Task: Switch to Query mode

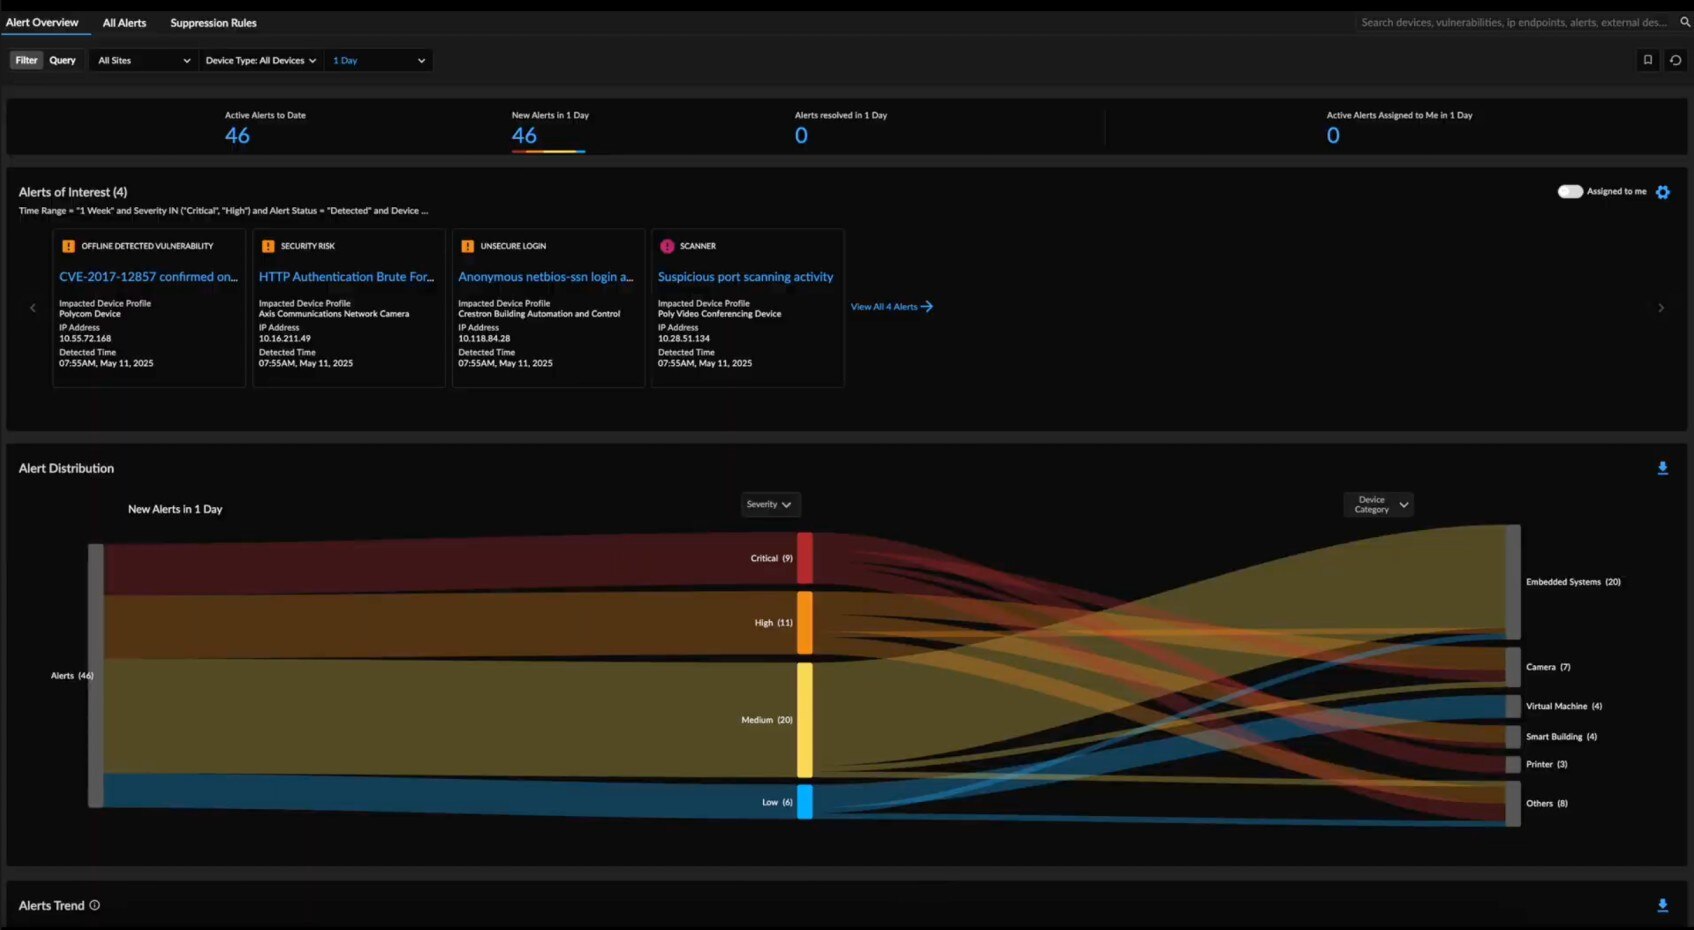Action: (62, 60)
